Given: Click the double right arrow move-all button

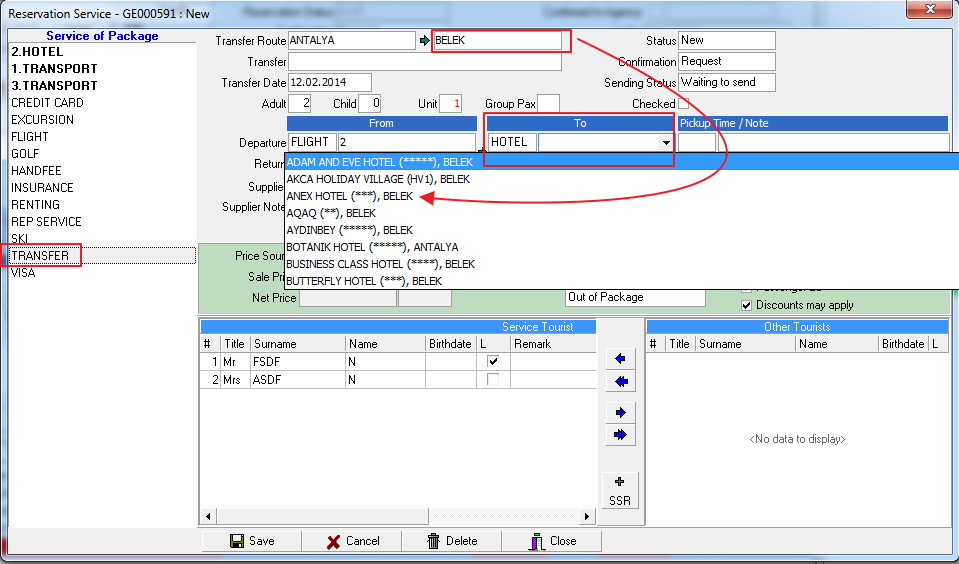Looking at the screenshot, I should pos(620,435).
